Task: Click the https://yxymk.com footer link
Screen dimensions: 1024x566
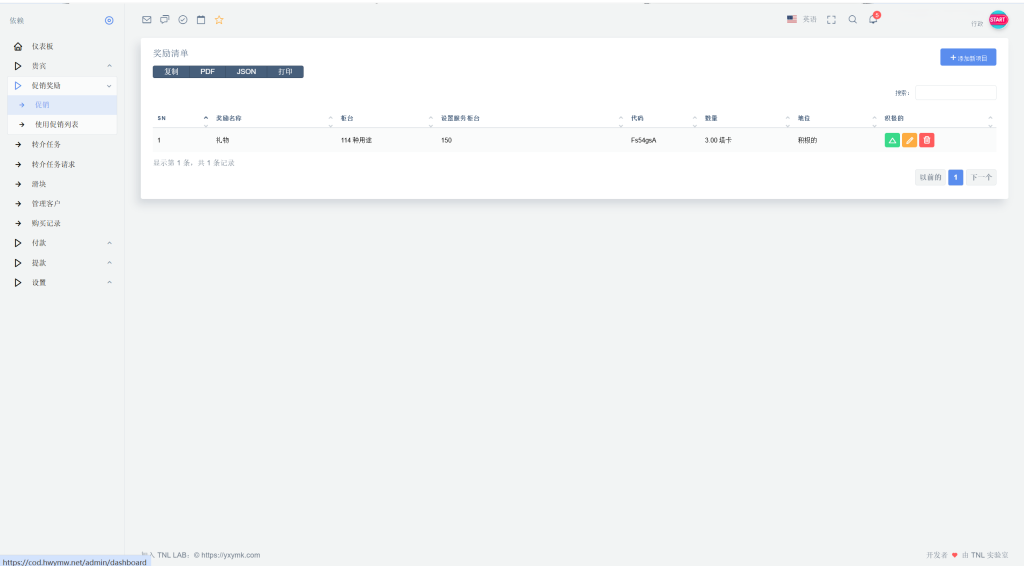Action: pyautogui.click(x=231, y=556)
